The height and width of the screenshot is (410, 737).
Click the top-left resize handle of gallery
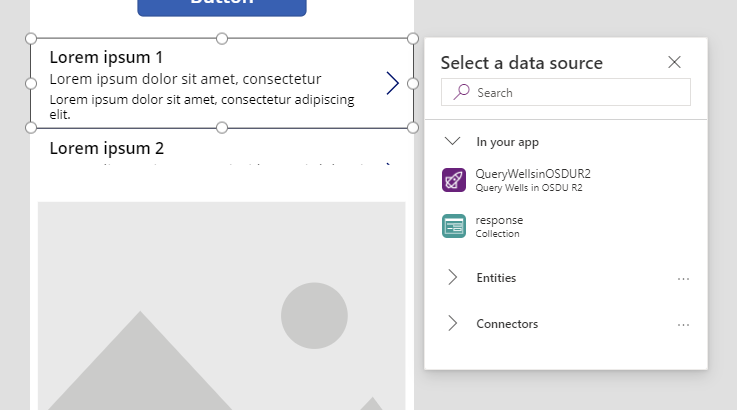tap(31, 39)
